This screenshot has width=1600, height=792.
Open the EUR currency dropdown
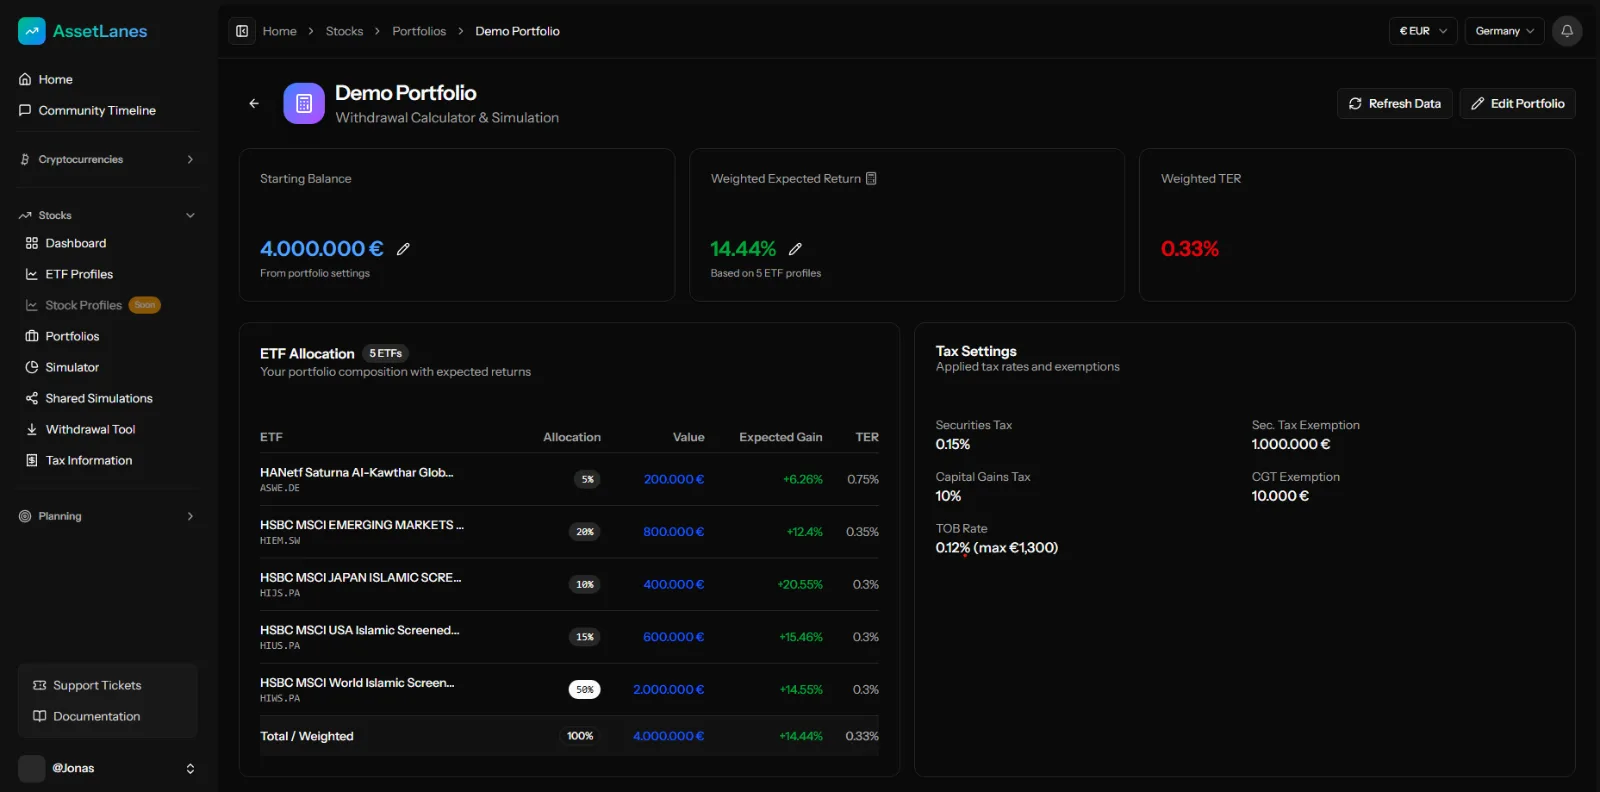coord(1423,31)
